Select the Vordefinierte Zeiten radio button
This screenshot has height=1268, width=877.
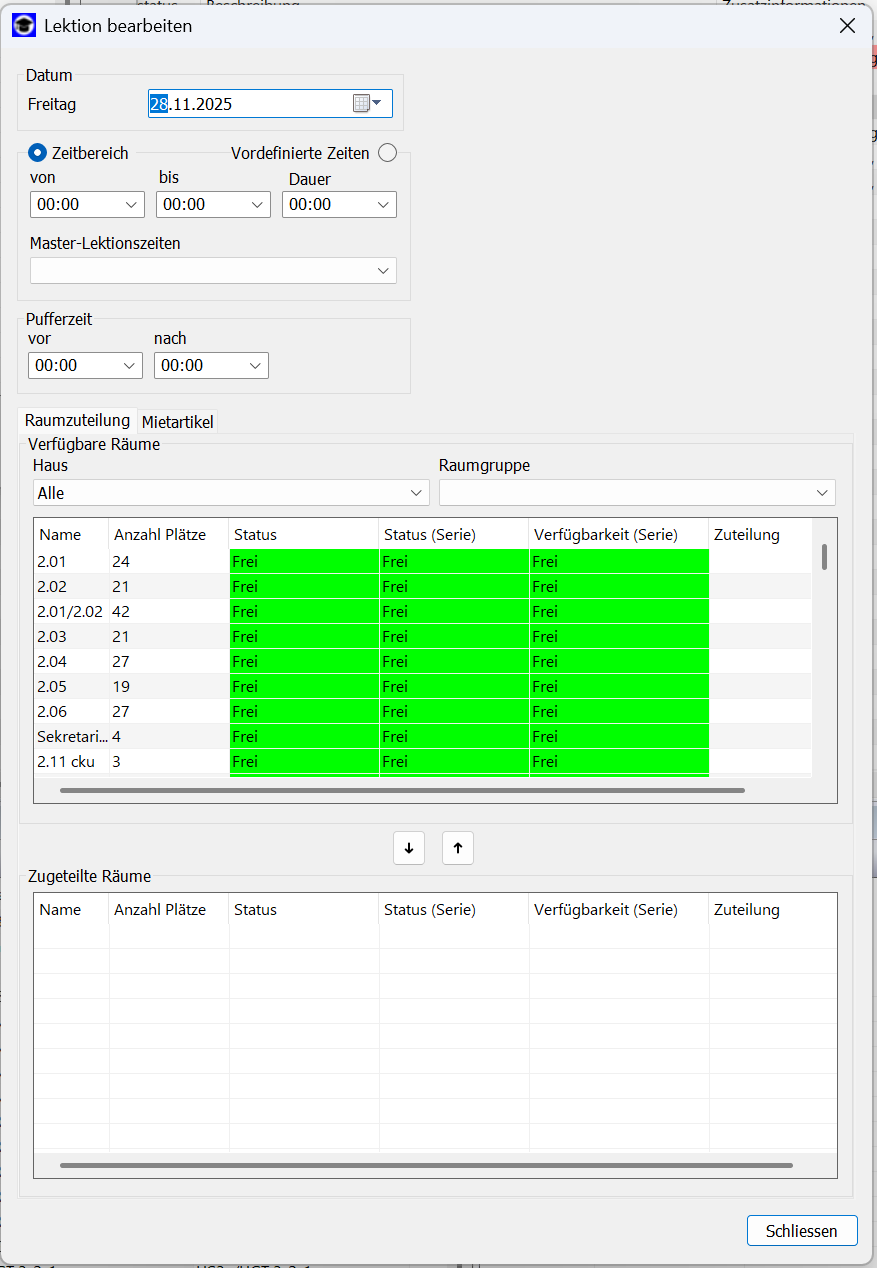click(388, 153)
